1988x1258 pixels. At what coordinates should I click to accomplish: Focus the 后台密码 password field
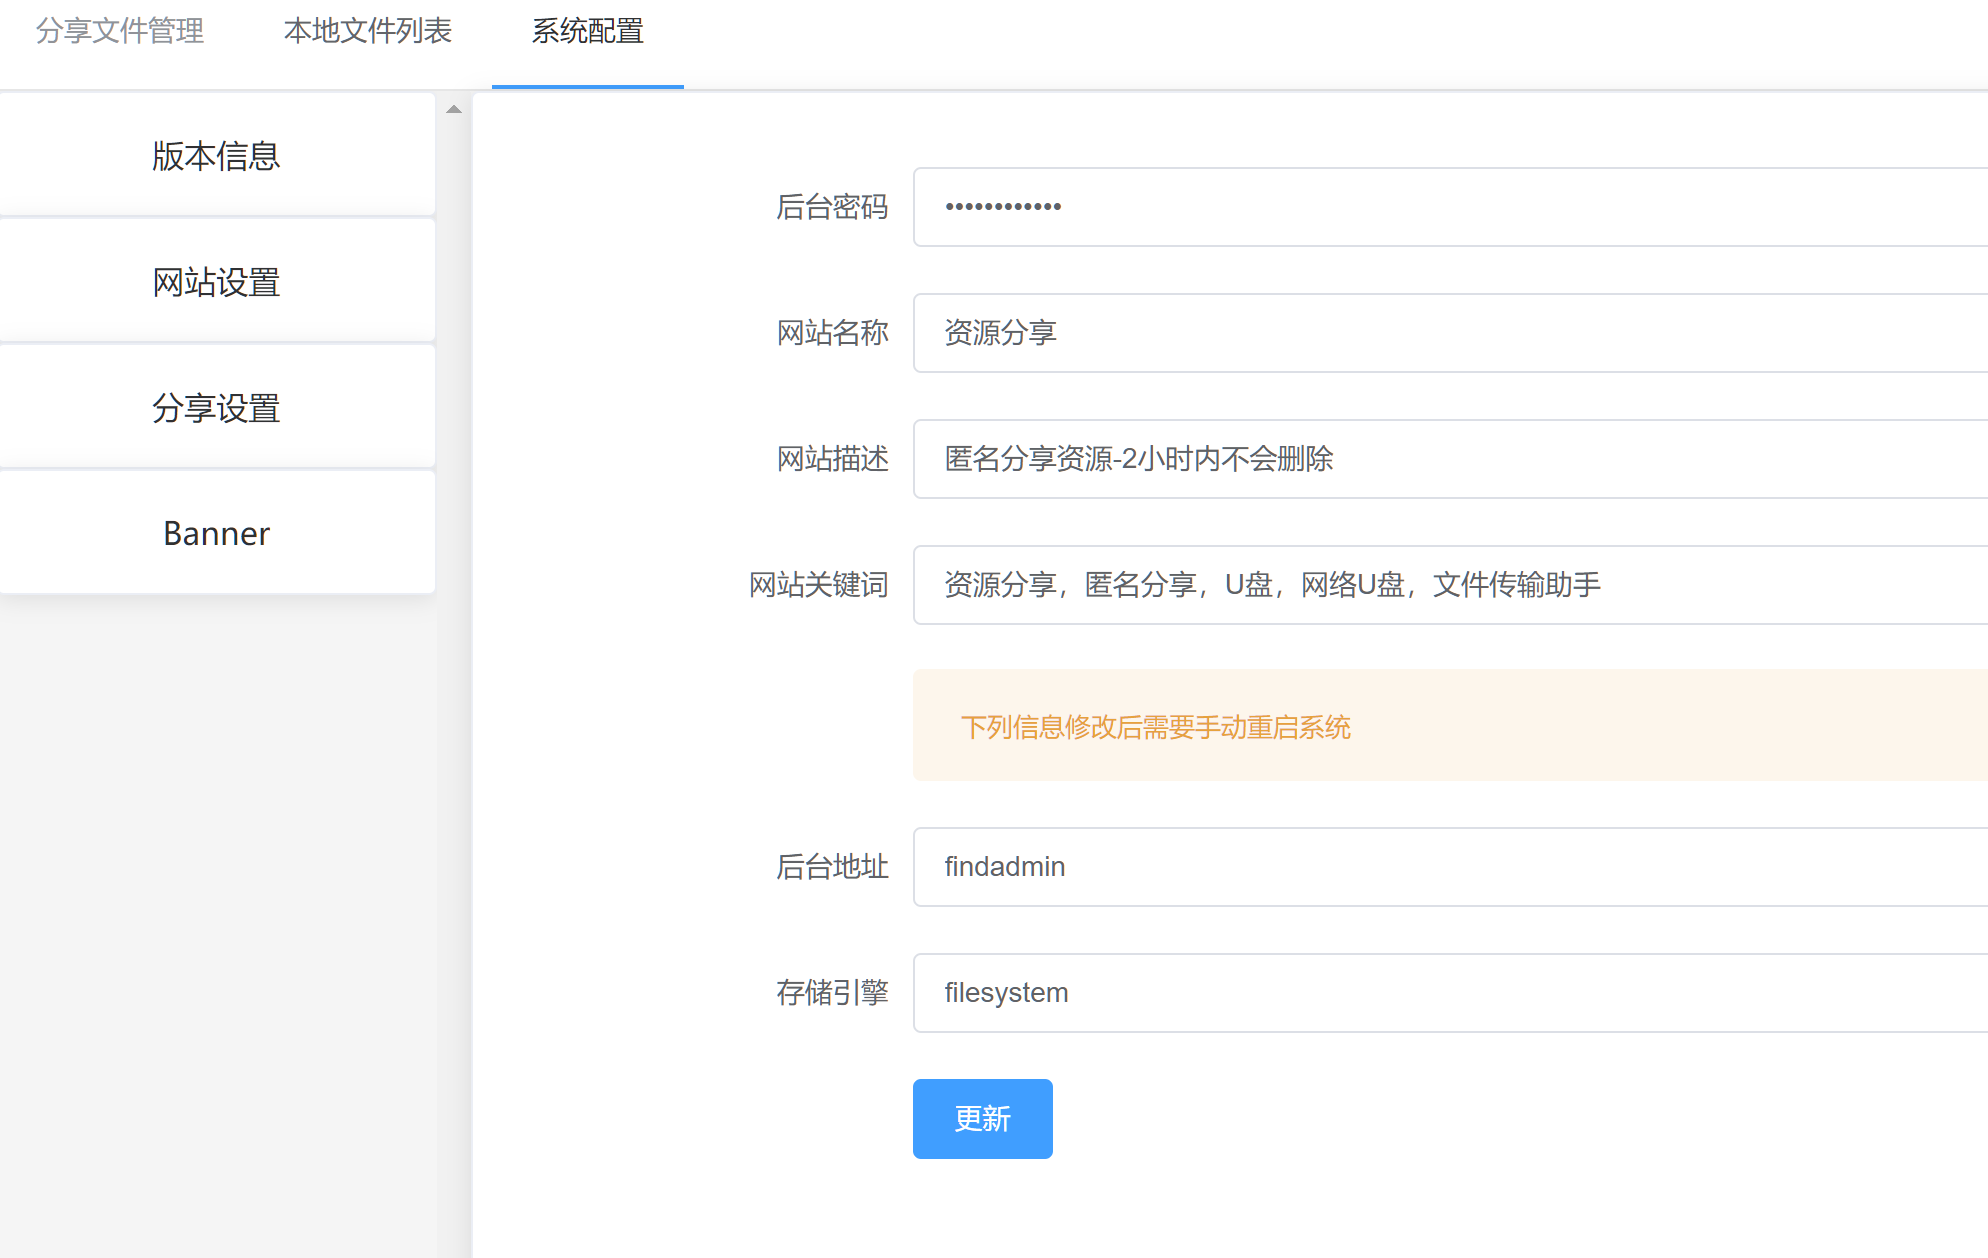1450,207
